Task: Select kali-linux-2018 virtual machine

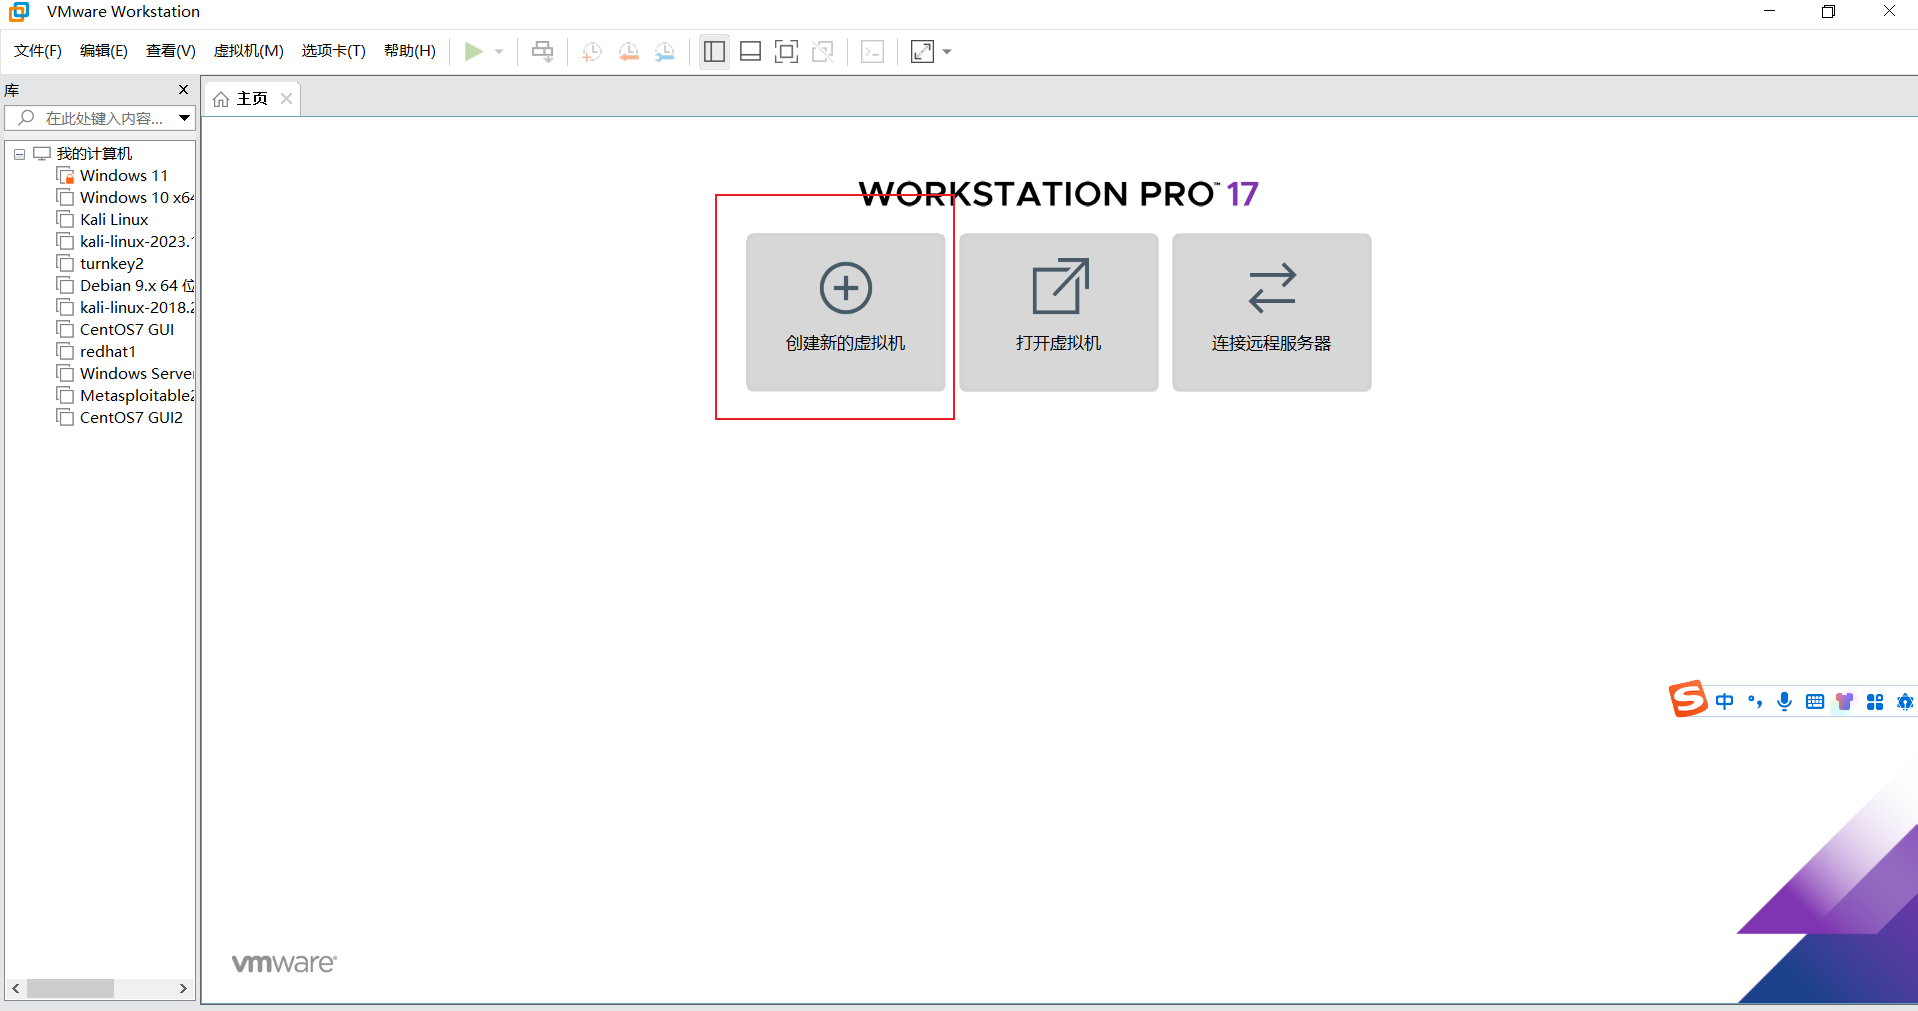Action: pos(136,308)
